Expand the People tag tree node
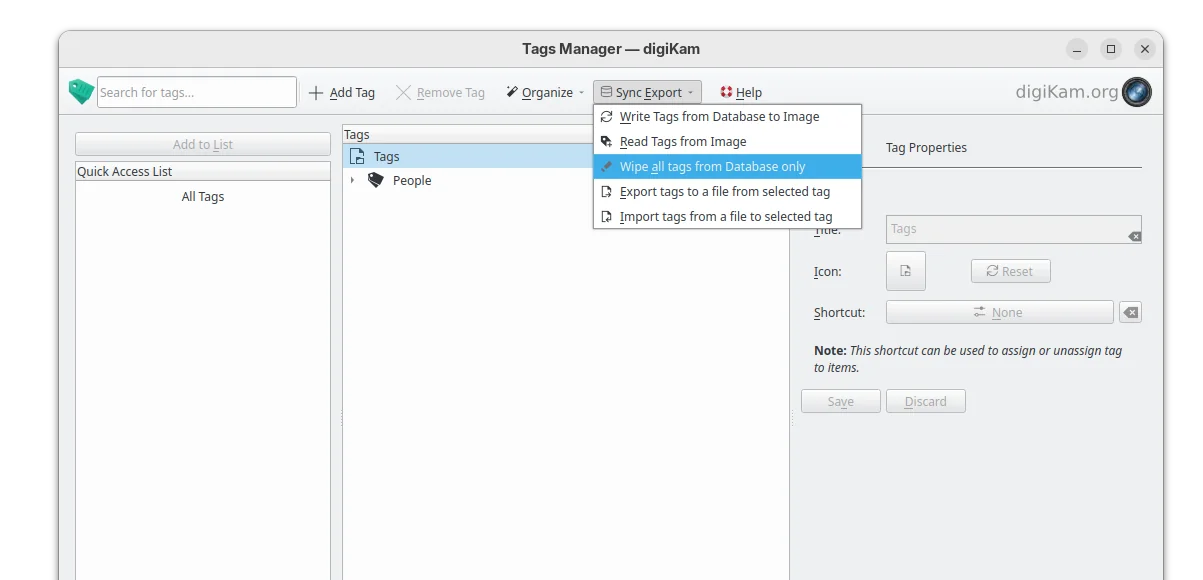The height and width of the screenshot is (580, 1203). pos(352,180)
